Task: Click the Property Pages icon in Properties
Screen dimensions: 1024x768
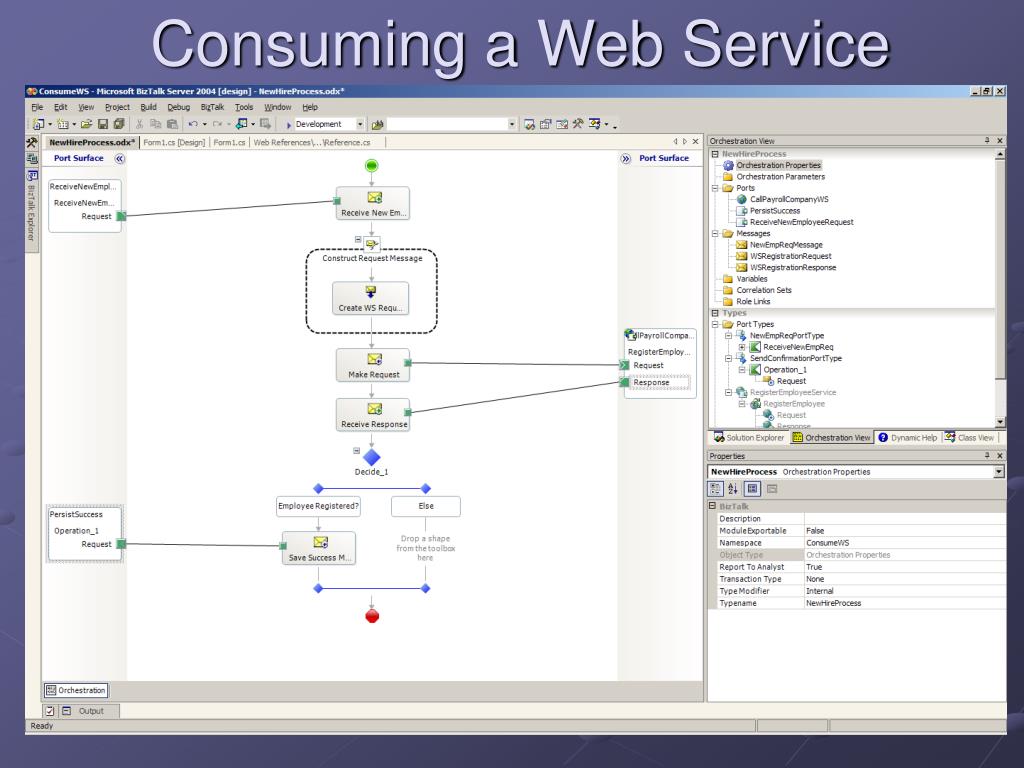Action: point(772,488)
